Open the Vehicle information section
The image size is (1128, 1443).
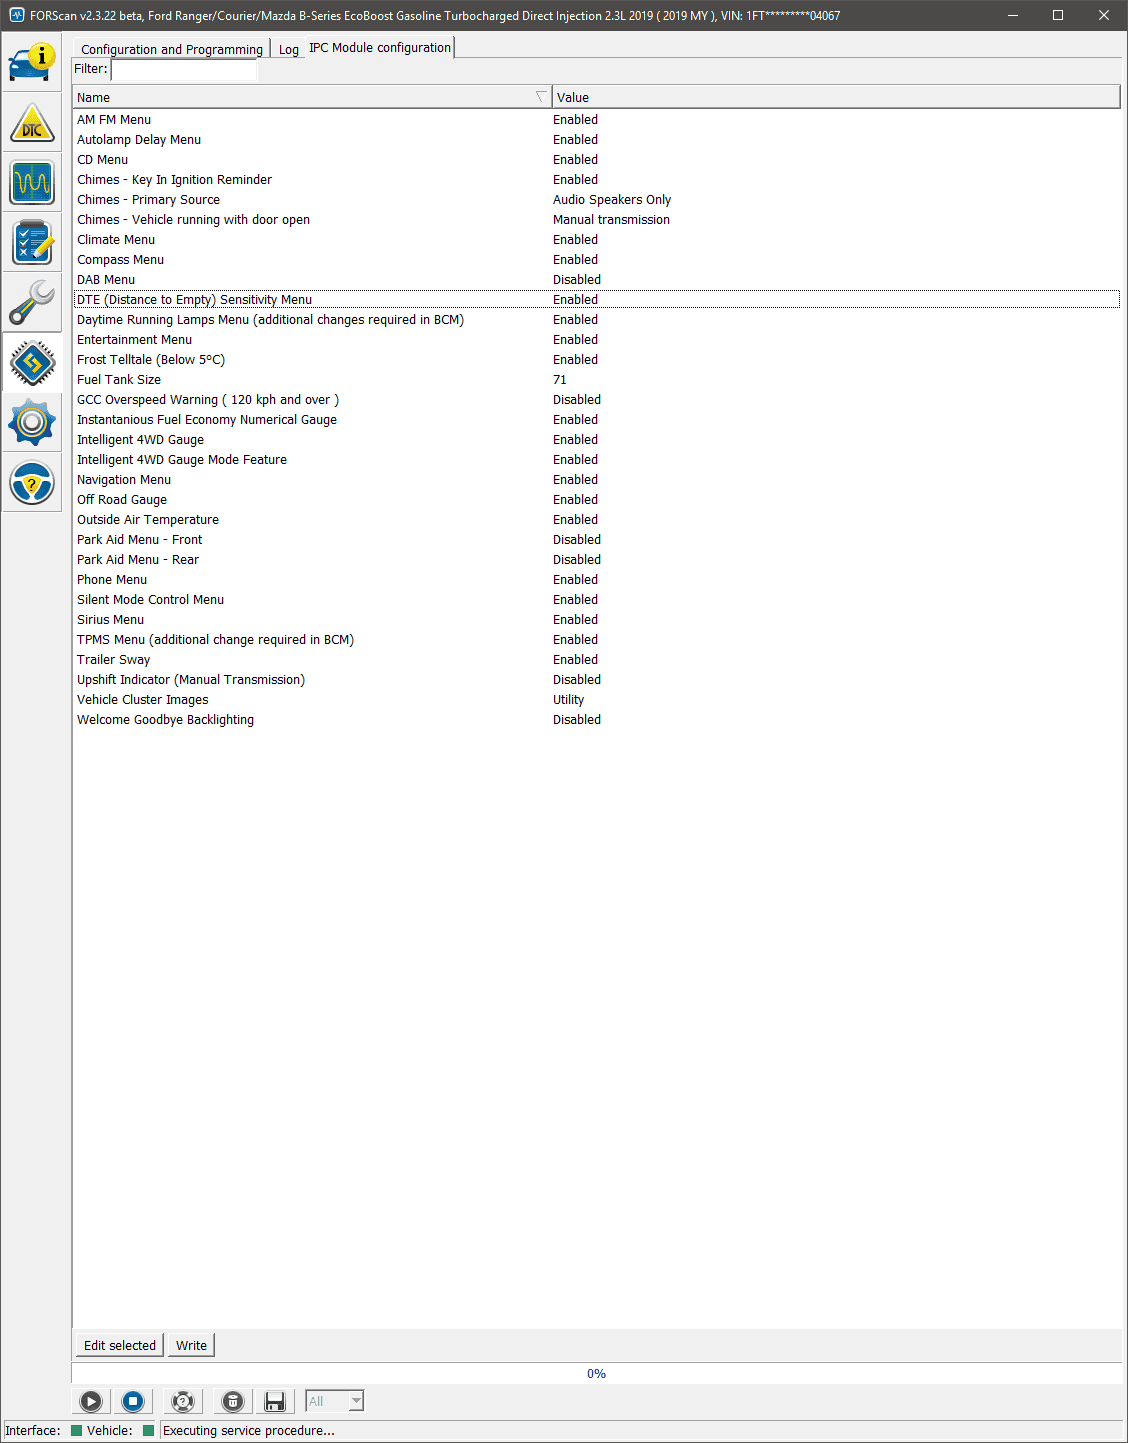pos(32,62)
